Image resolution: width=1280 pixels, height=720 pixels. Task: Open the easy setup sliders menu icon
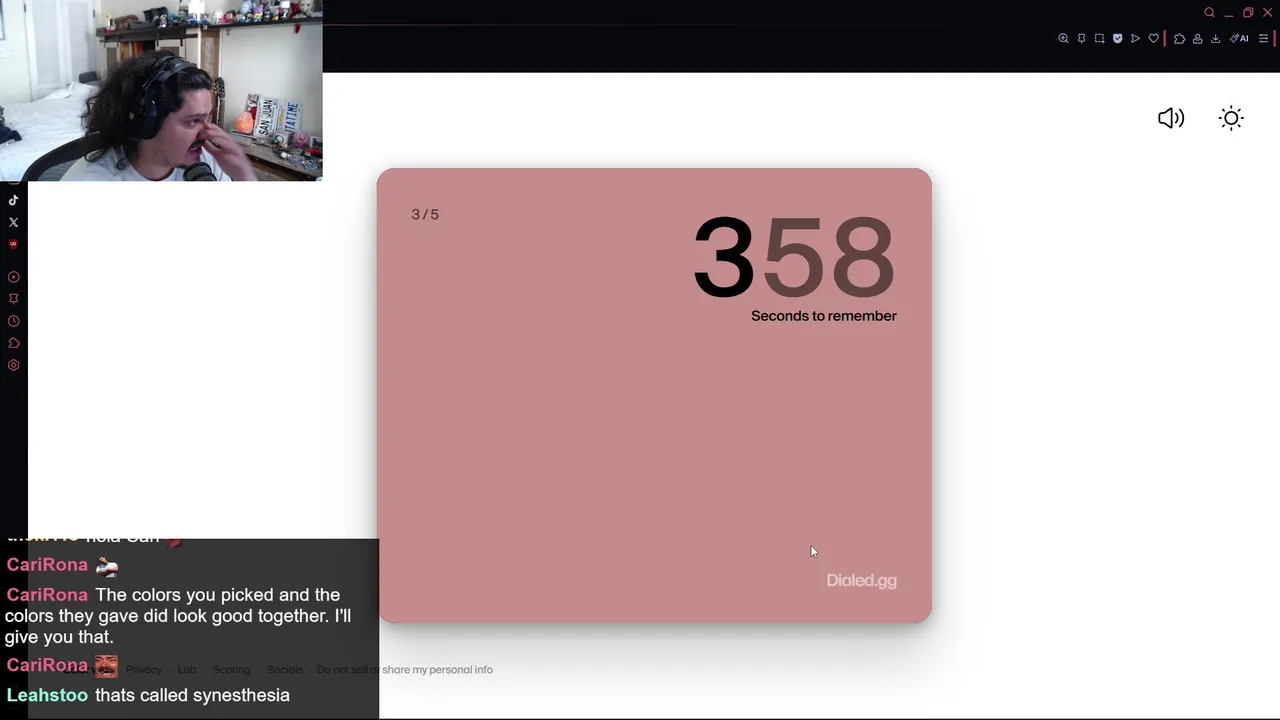(x=1263, y=39)
